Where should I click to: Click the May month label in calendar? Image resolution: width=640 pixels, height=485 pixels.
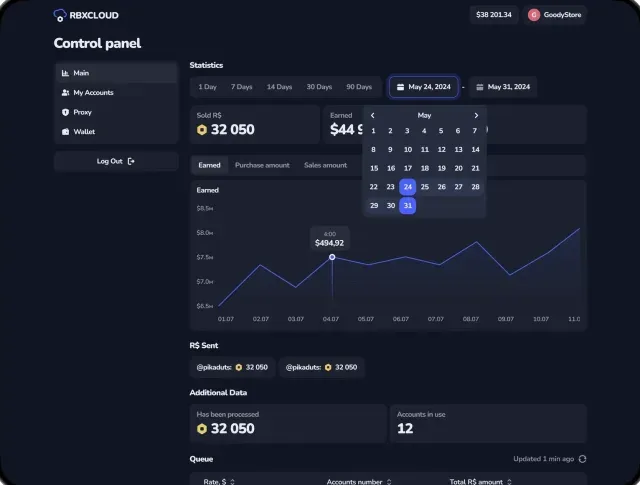tap(424, 116)
